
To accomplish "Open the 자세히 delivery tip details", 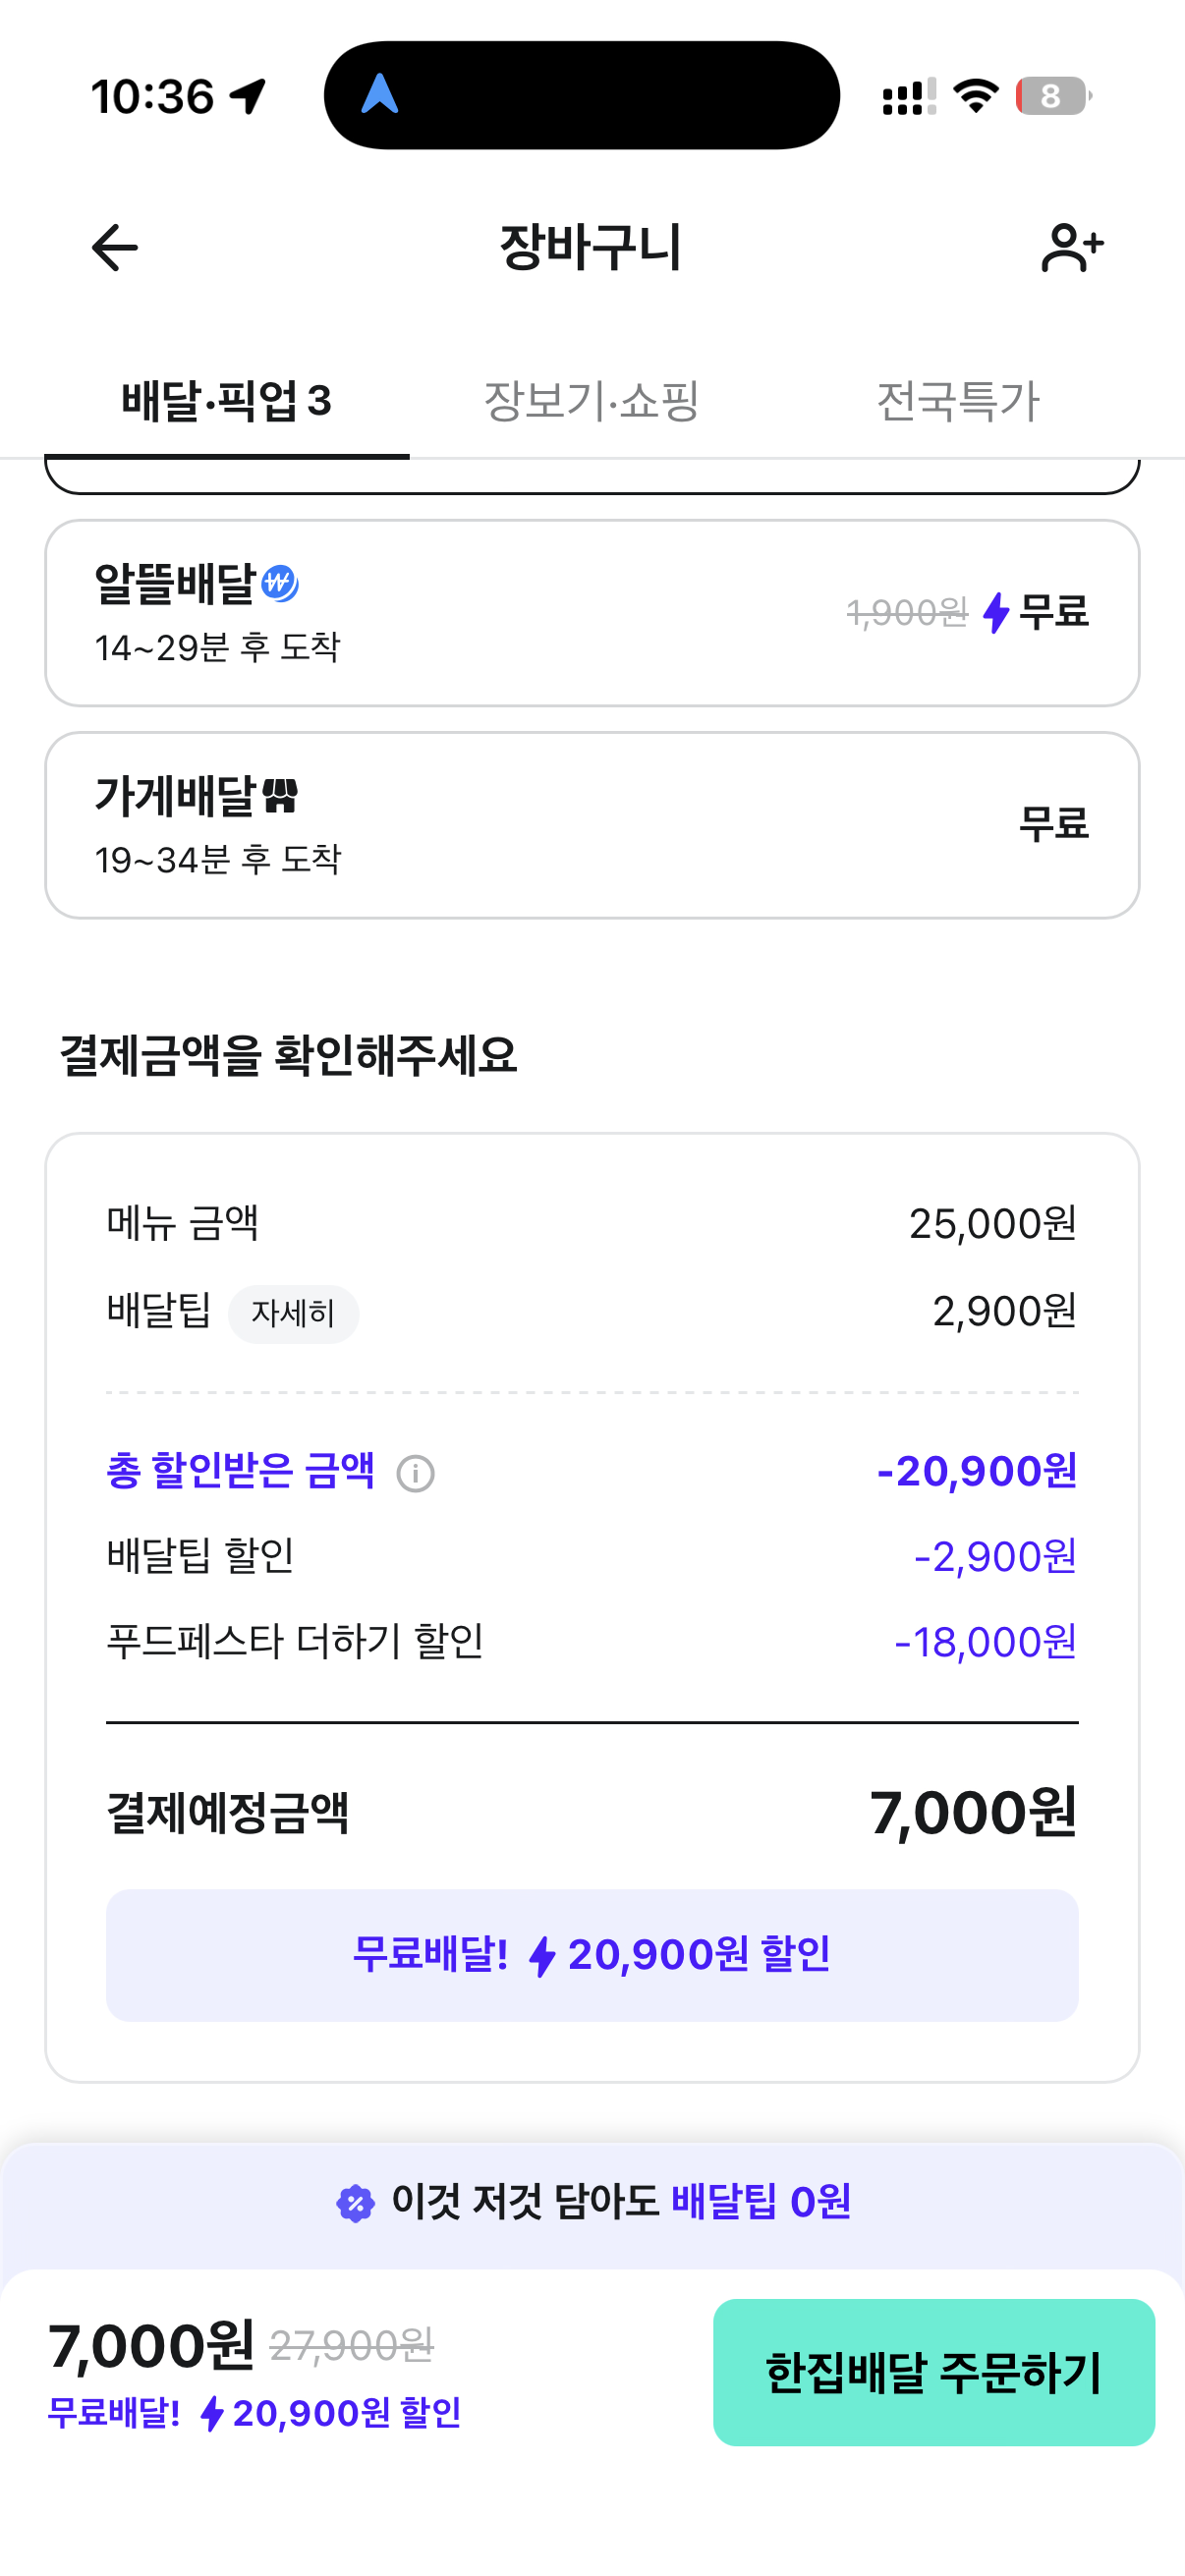I will pyautogui.click(x=293, y=1313).
